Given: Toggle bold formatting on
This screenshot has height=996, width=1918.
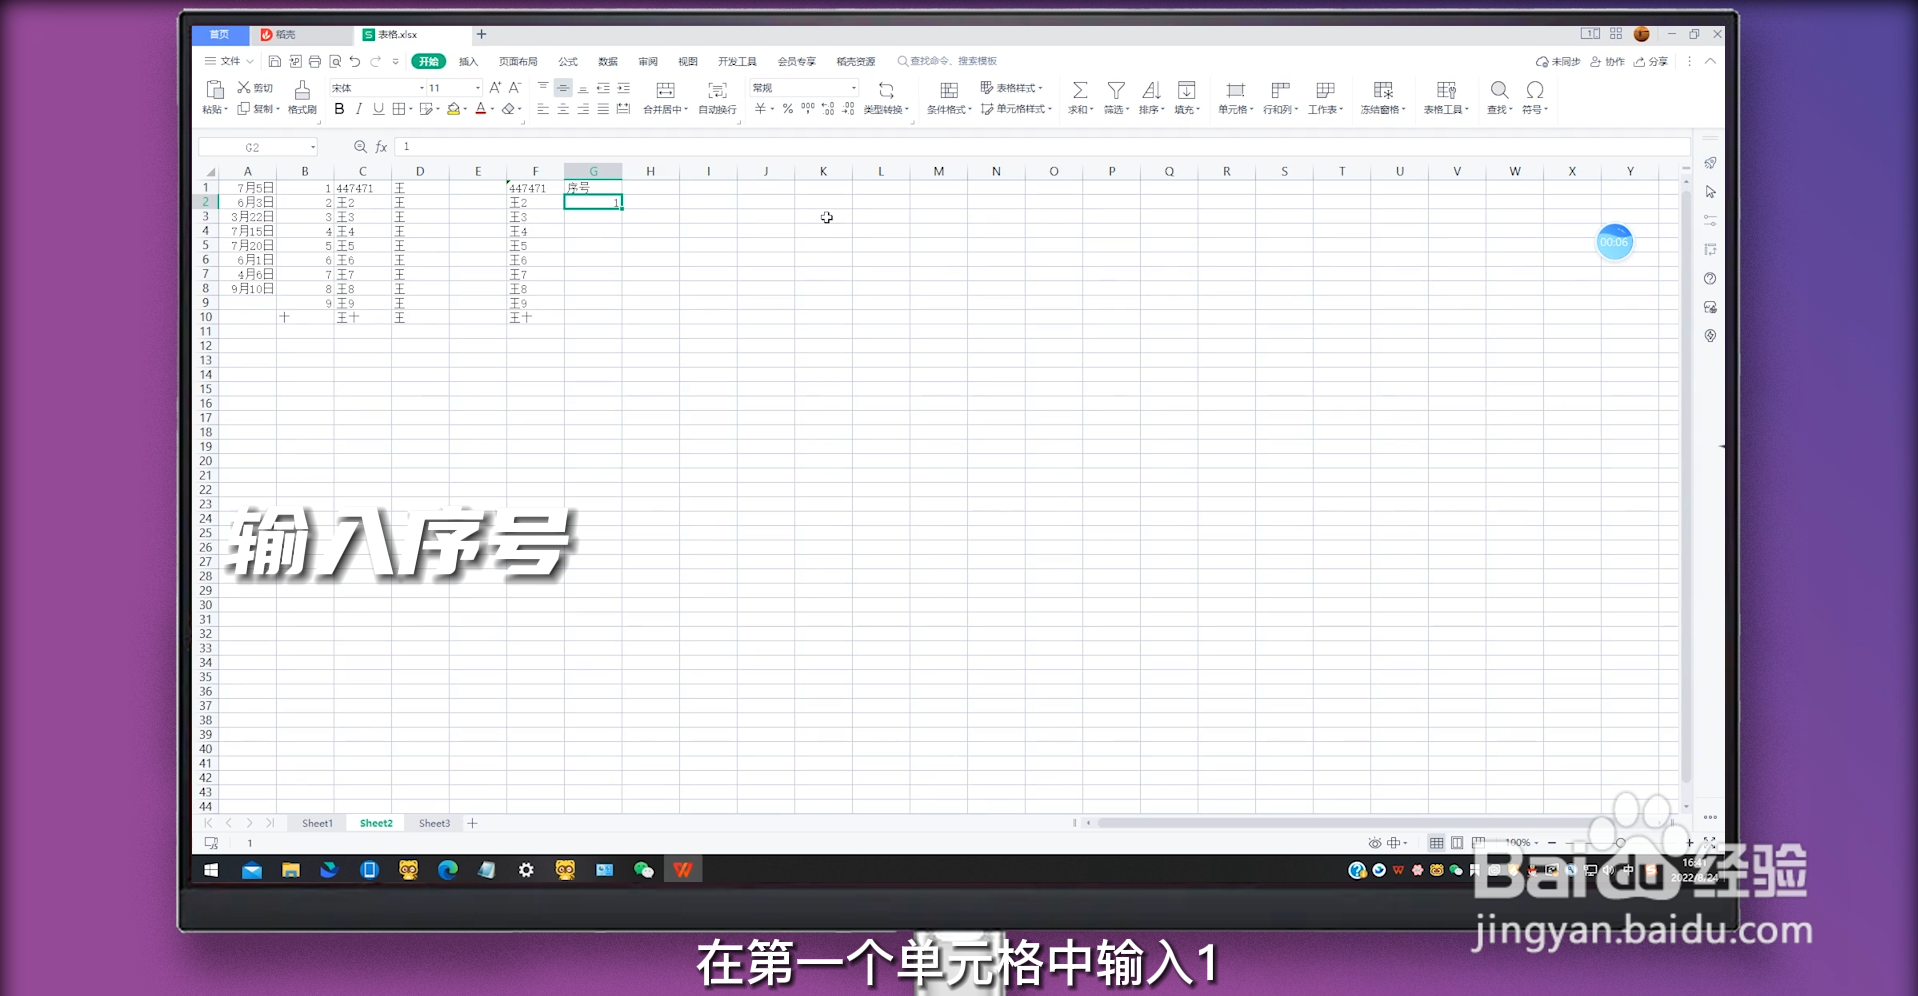Looking at the screenshot, I should 338,110.
